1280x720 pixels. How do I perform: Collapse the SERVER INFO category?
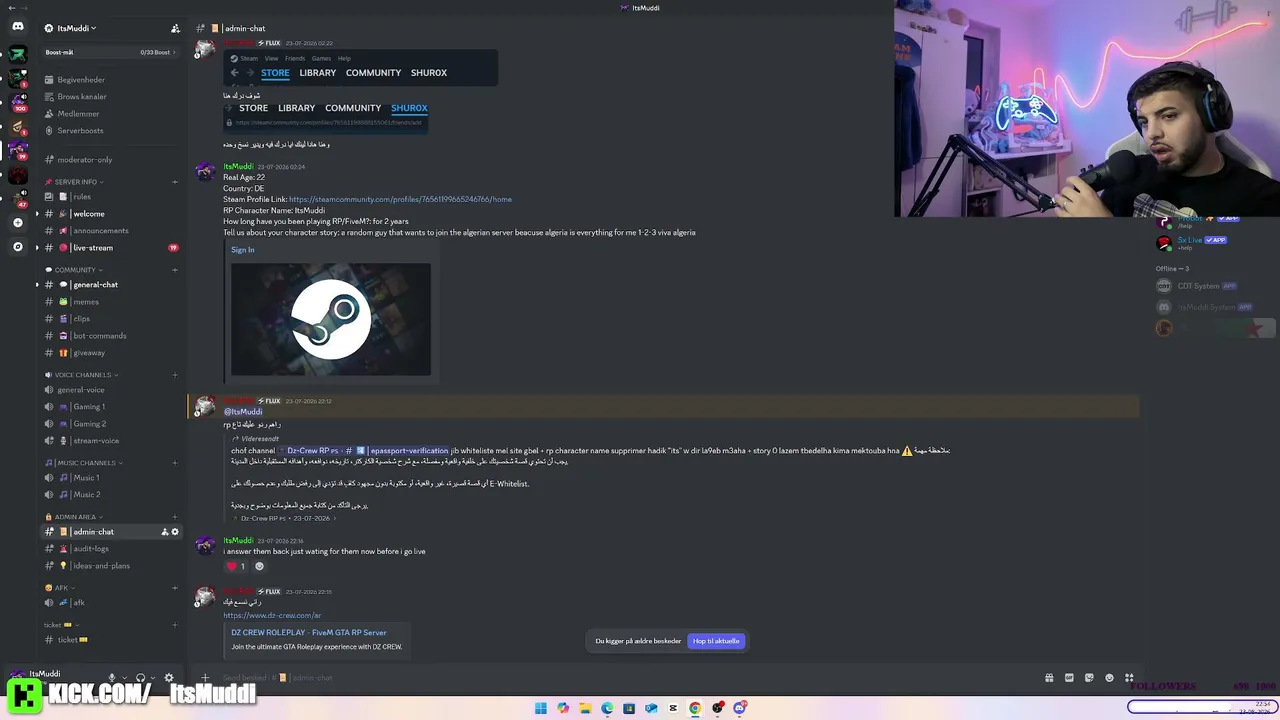(x=76, y=182)
